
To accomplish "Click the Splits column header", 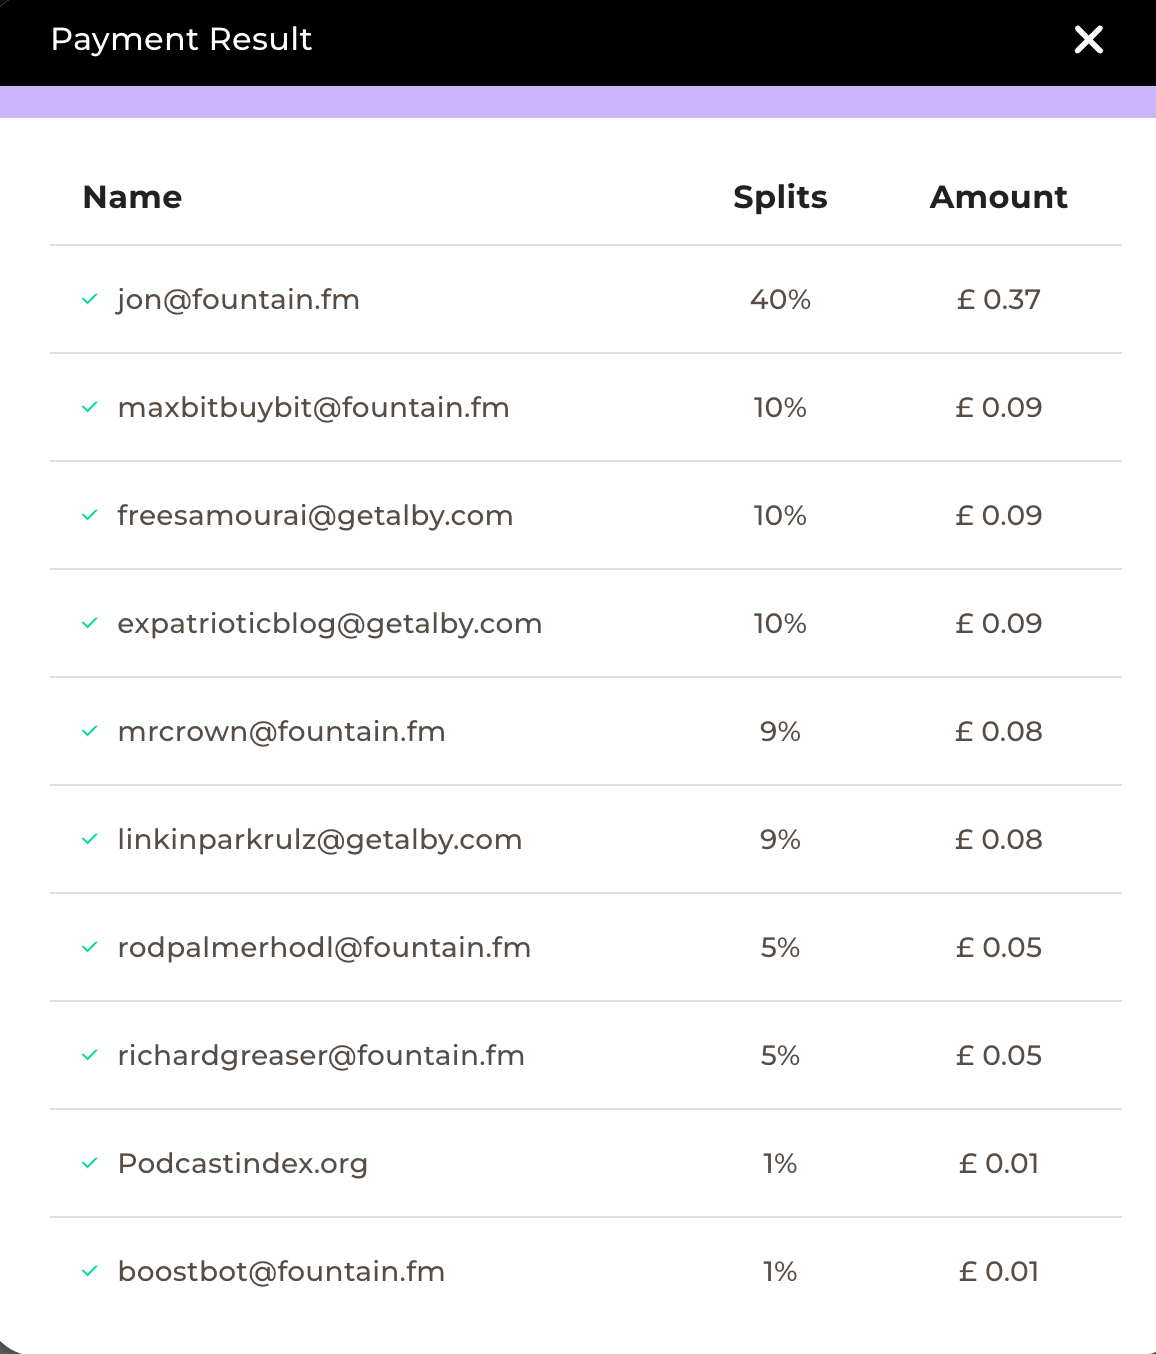I will point(780,198).
